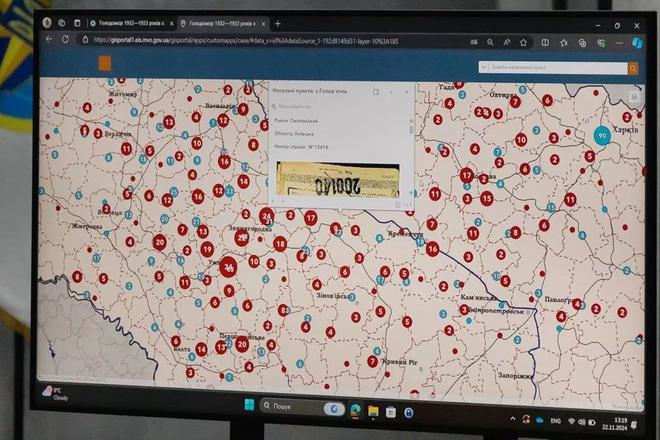Screen dimensions: 660x440
Task: Close the settlement info popup
Action: (x=407, y=92)
